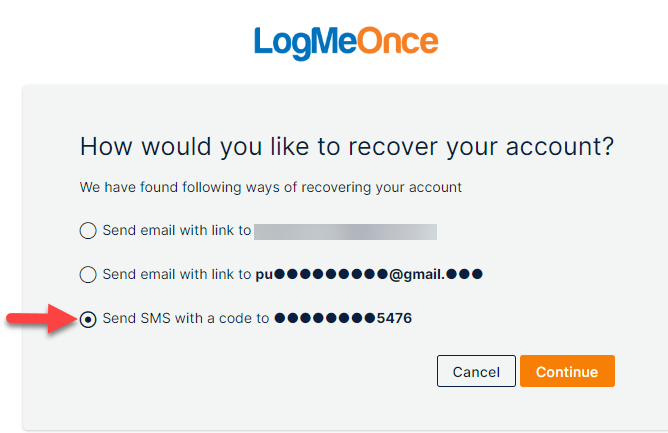Viewport: 668px width, 433px height.
Task: Cancel the account recovery
Action: point(476,371)
